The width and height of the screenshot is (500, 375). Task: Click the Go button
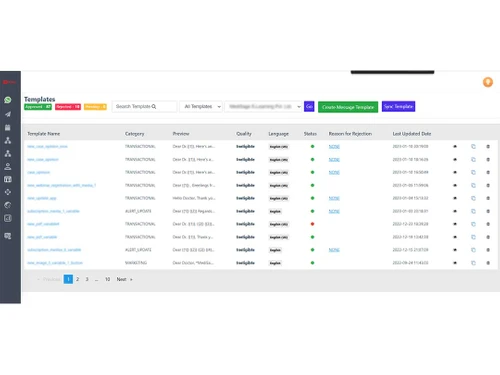[x=309, y=106]
